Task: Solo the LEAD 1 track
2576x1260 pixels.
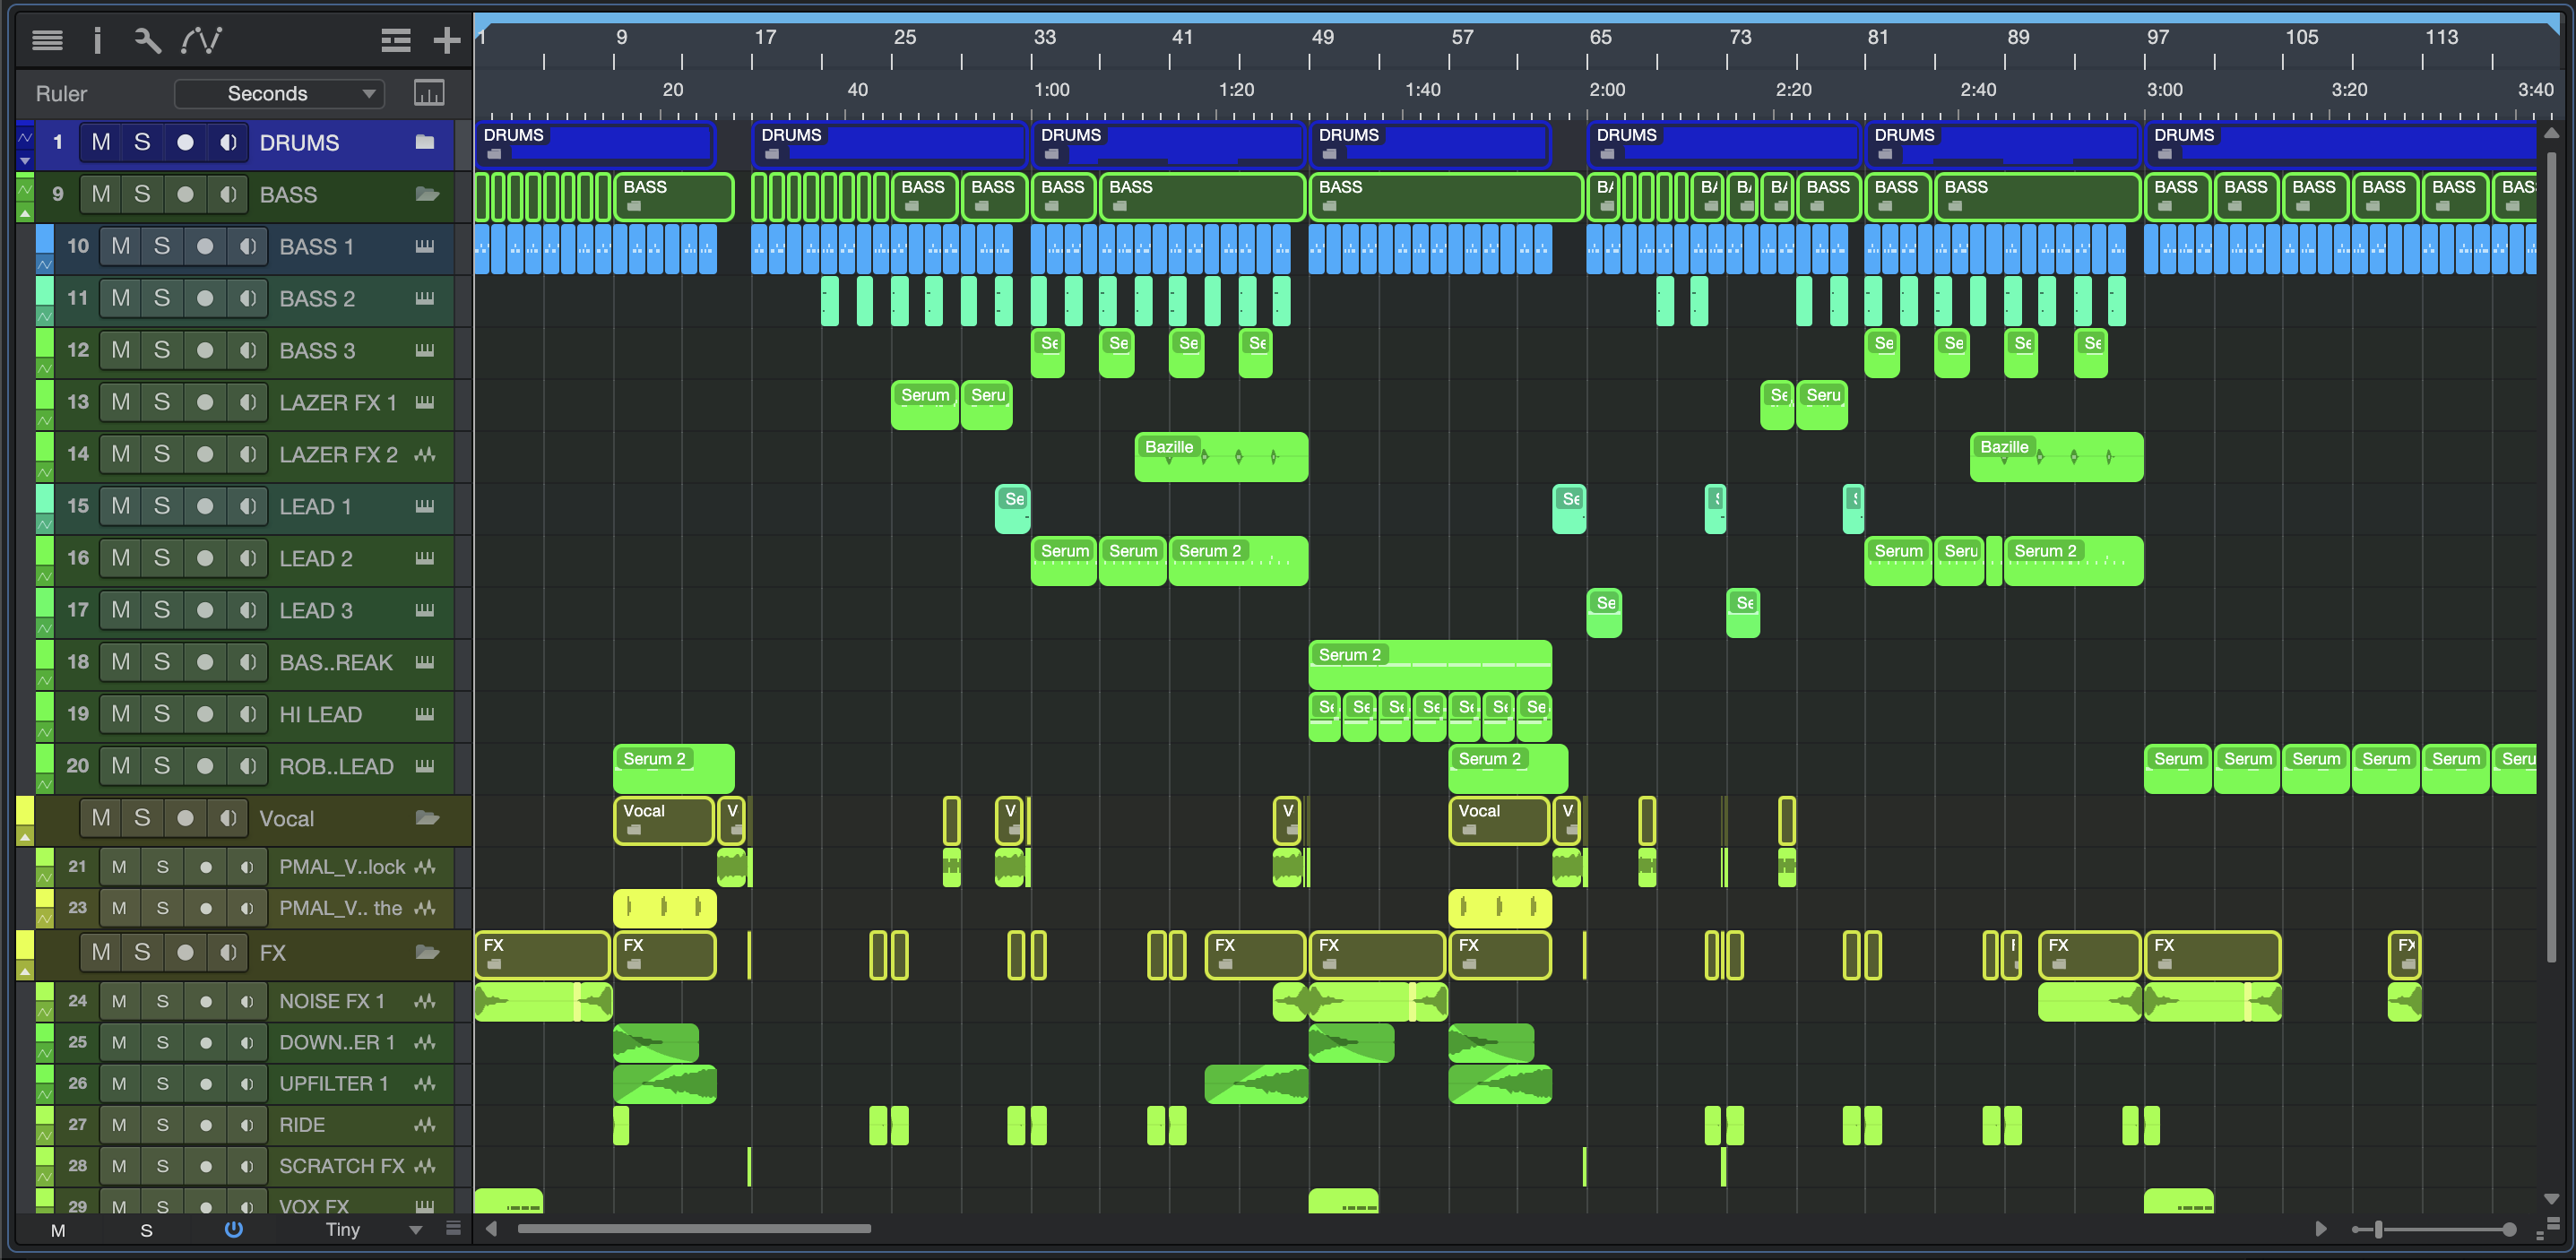Action: coord(162,506)
